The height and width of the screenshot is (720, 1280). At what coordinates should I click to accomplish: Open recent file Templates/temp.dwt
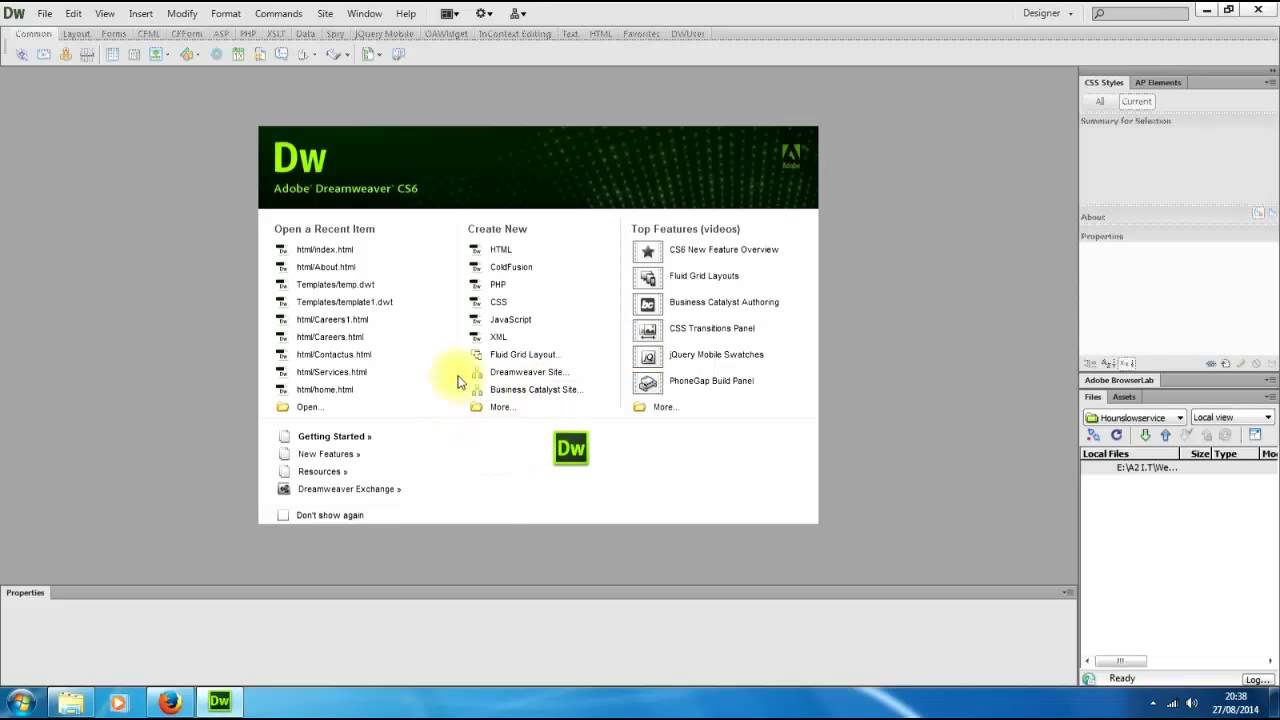pos(335,285)
